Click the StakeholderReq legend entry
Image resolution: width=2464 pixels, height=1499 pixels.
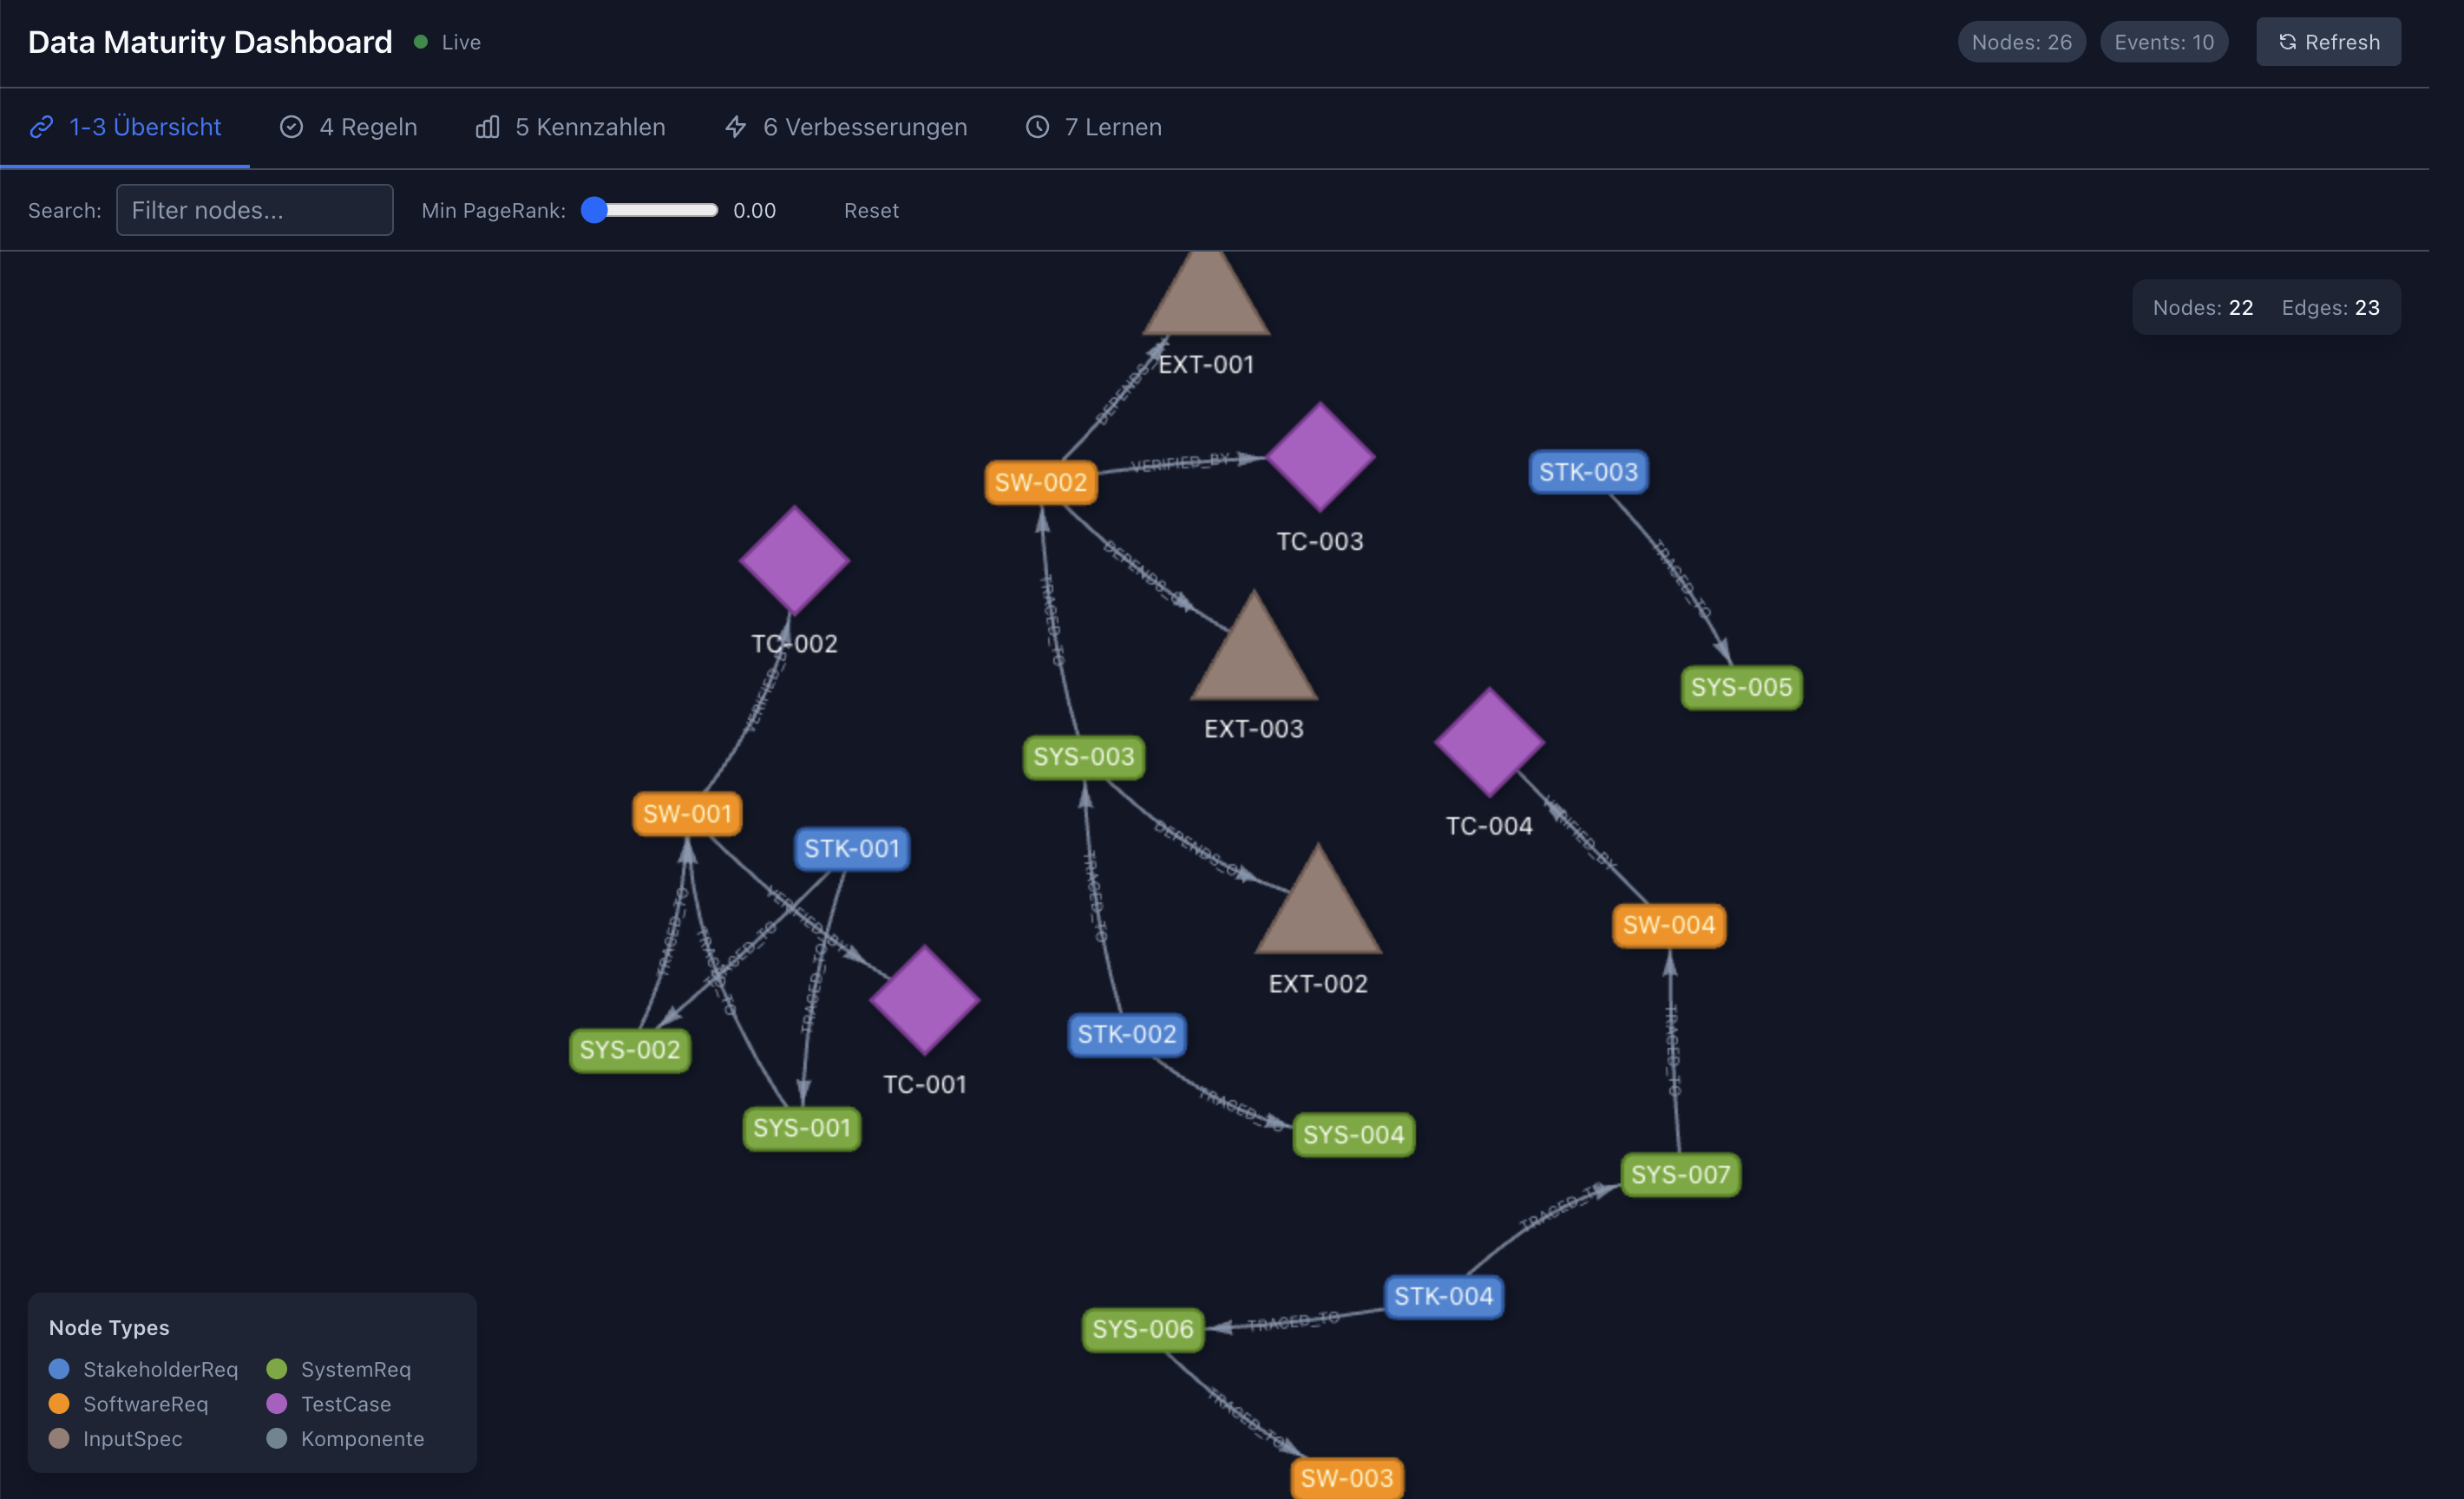pos(160,1369)
